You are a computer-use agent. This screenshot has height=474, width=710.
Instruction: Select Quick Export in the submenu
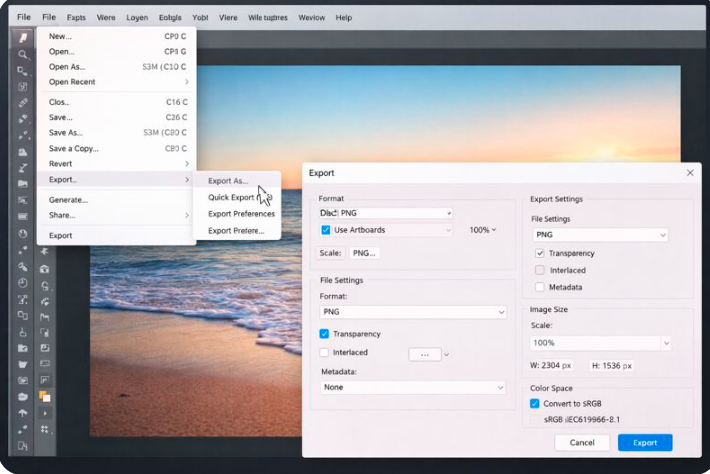pos(237,197)
